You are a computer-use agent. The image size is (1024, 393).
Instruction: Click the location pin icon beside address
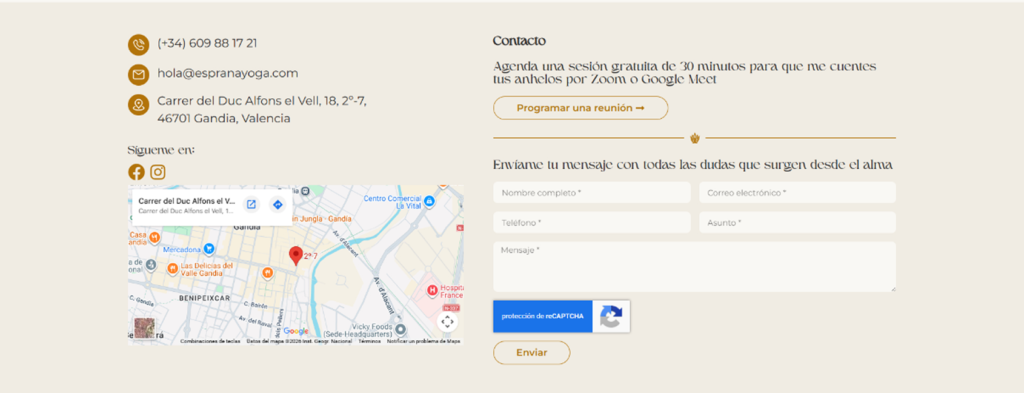click(138, 104)
